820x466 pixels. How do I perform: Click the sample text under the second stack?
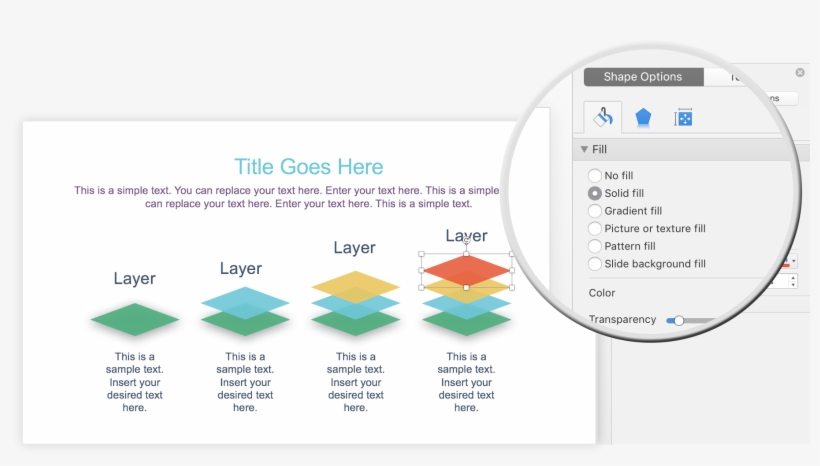coord(245,382)
